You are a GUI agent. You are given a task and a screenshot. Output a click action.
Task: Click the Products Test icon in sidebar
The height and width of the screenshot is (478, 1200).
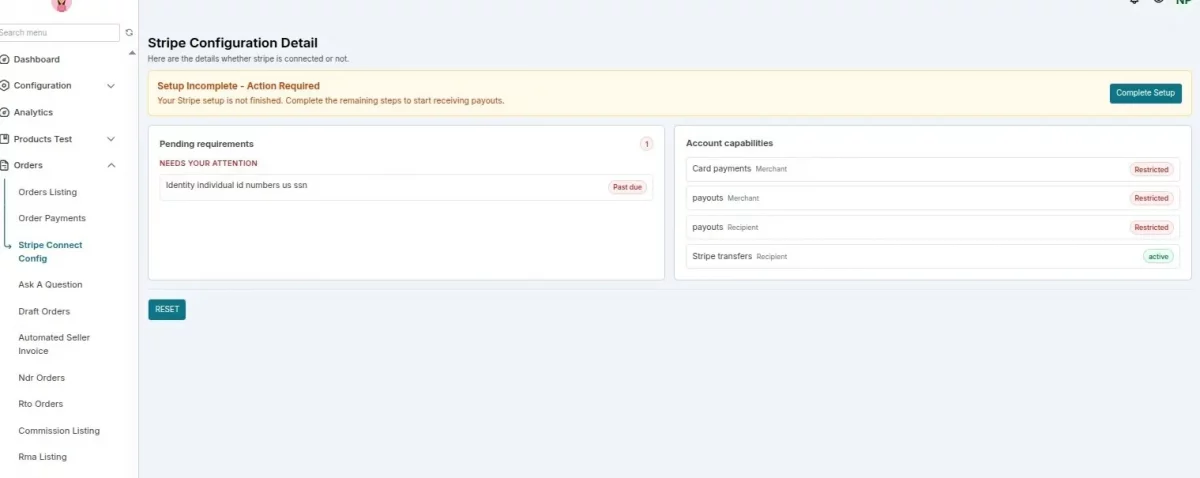click(5, 139)
